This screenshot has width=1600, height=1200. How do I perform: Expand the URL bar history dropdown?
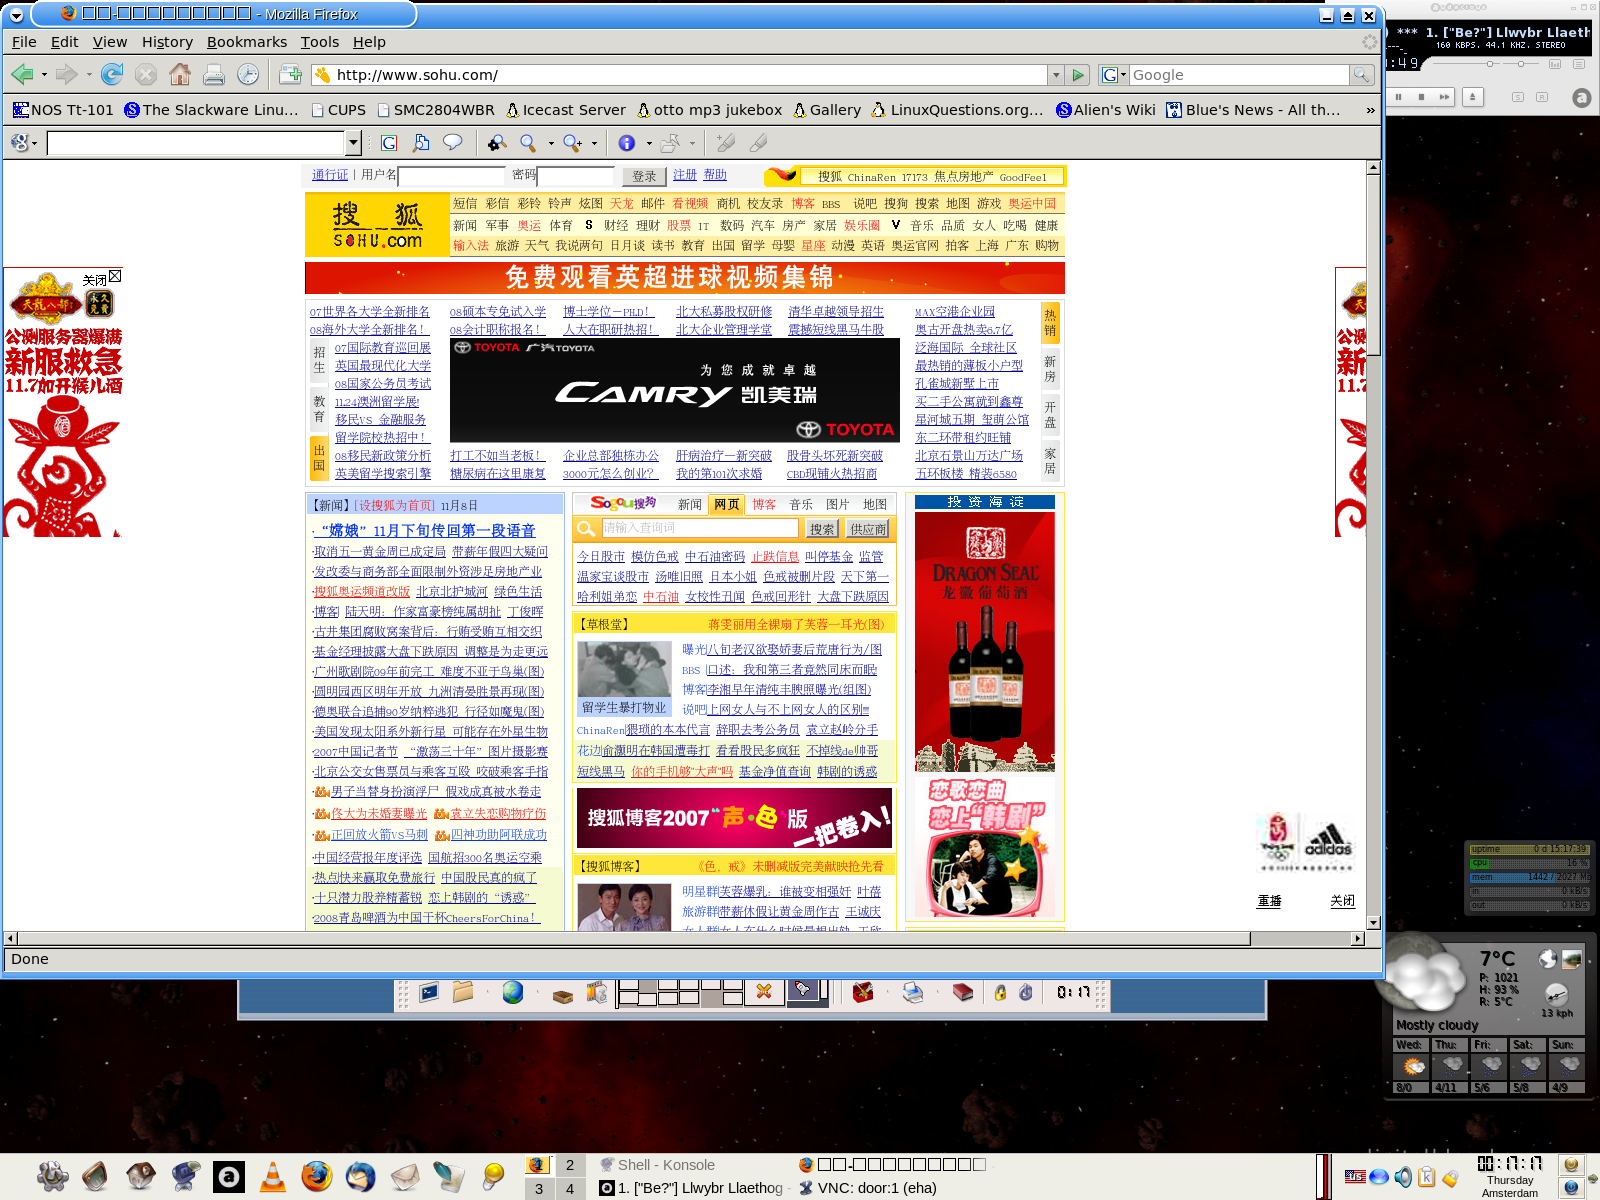(x=1055, y=75)
